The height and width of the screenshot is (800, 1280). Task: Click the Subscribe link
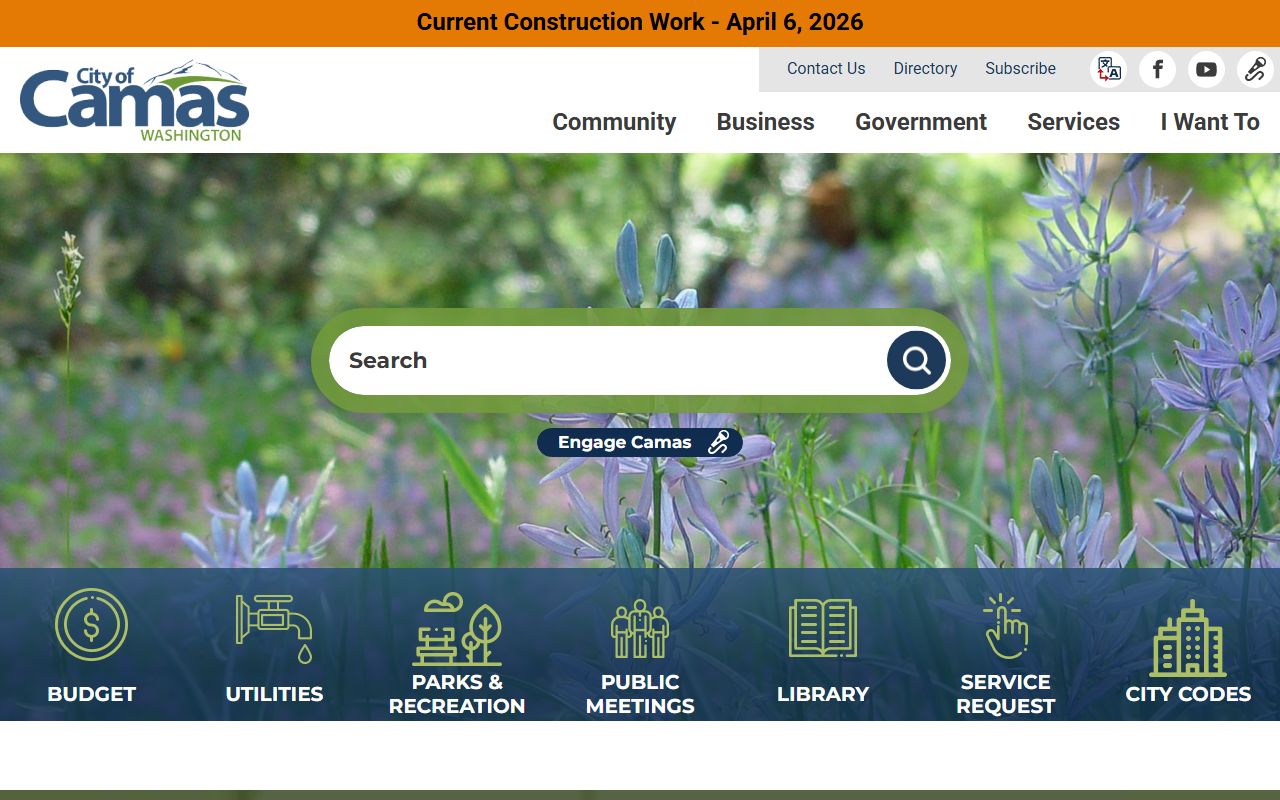[1020, 69]
